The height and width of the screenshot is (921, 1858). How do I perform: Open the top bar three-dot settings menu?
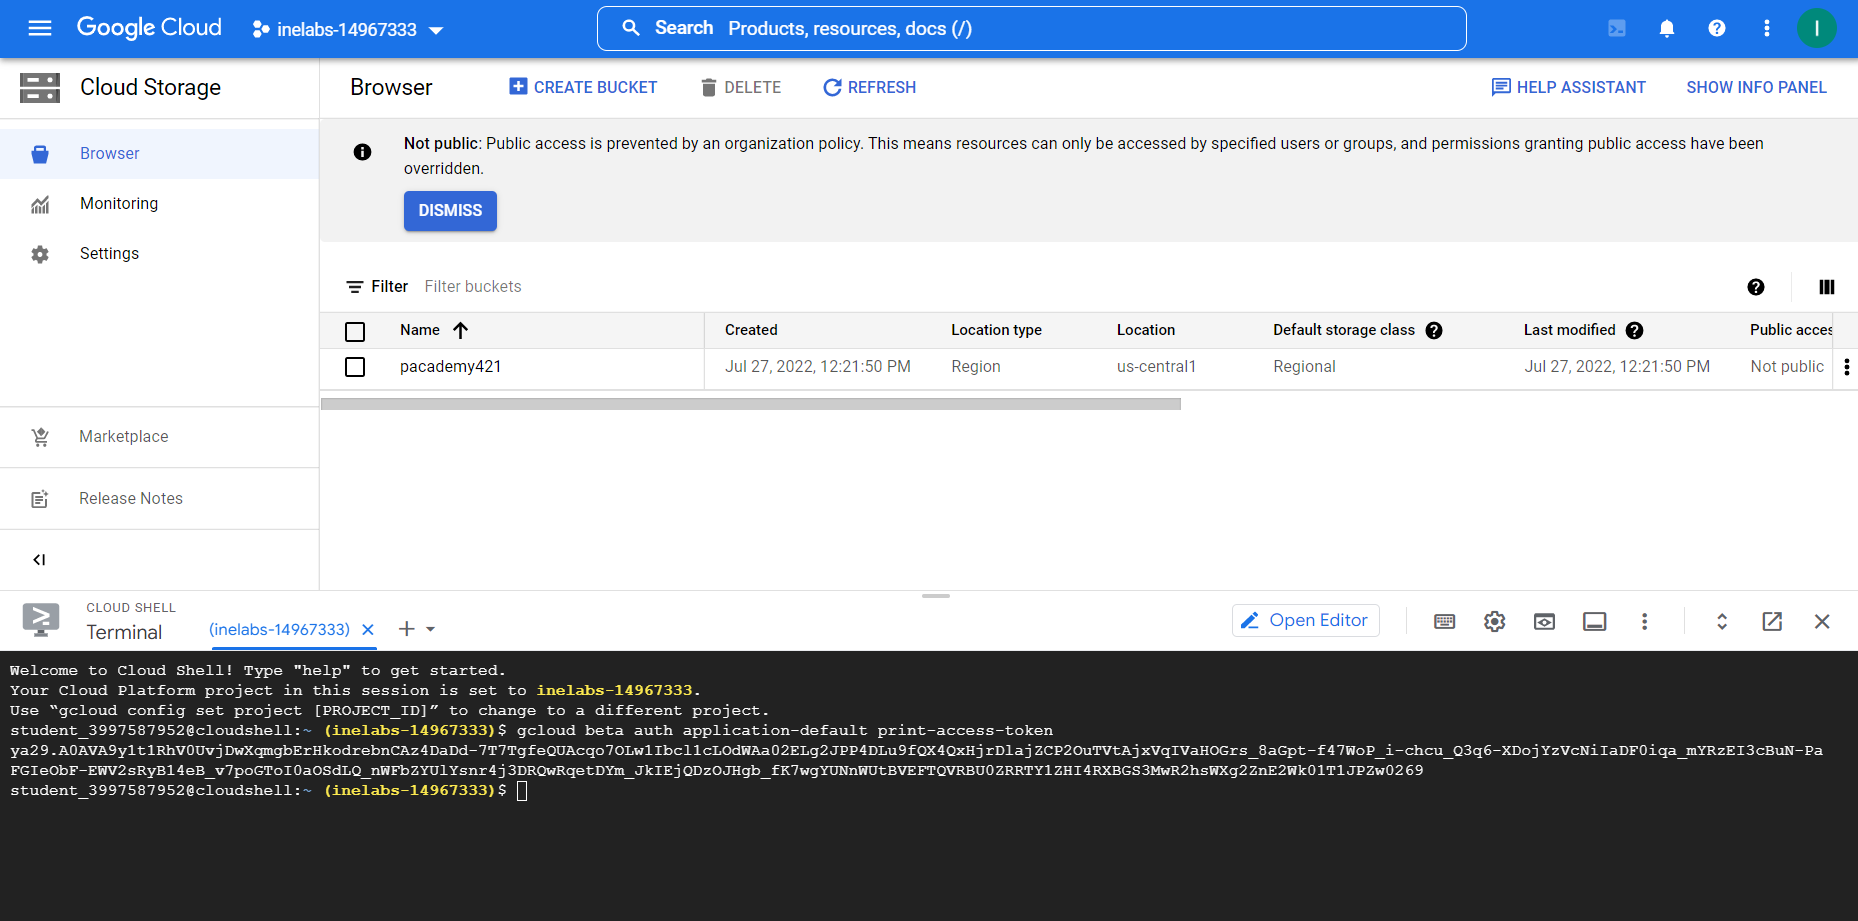(x=1767, y=28)
